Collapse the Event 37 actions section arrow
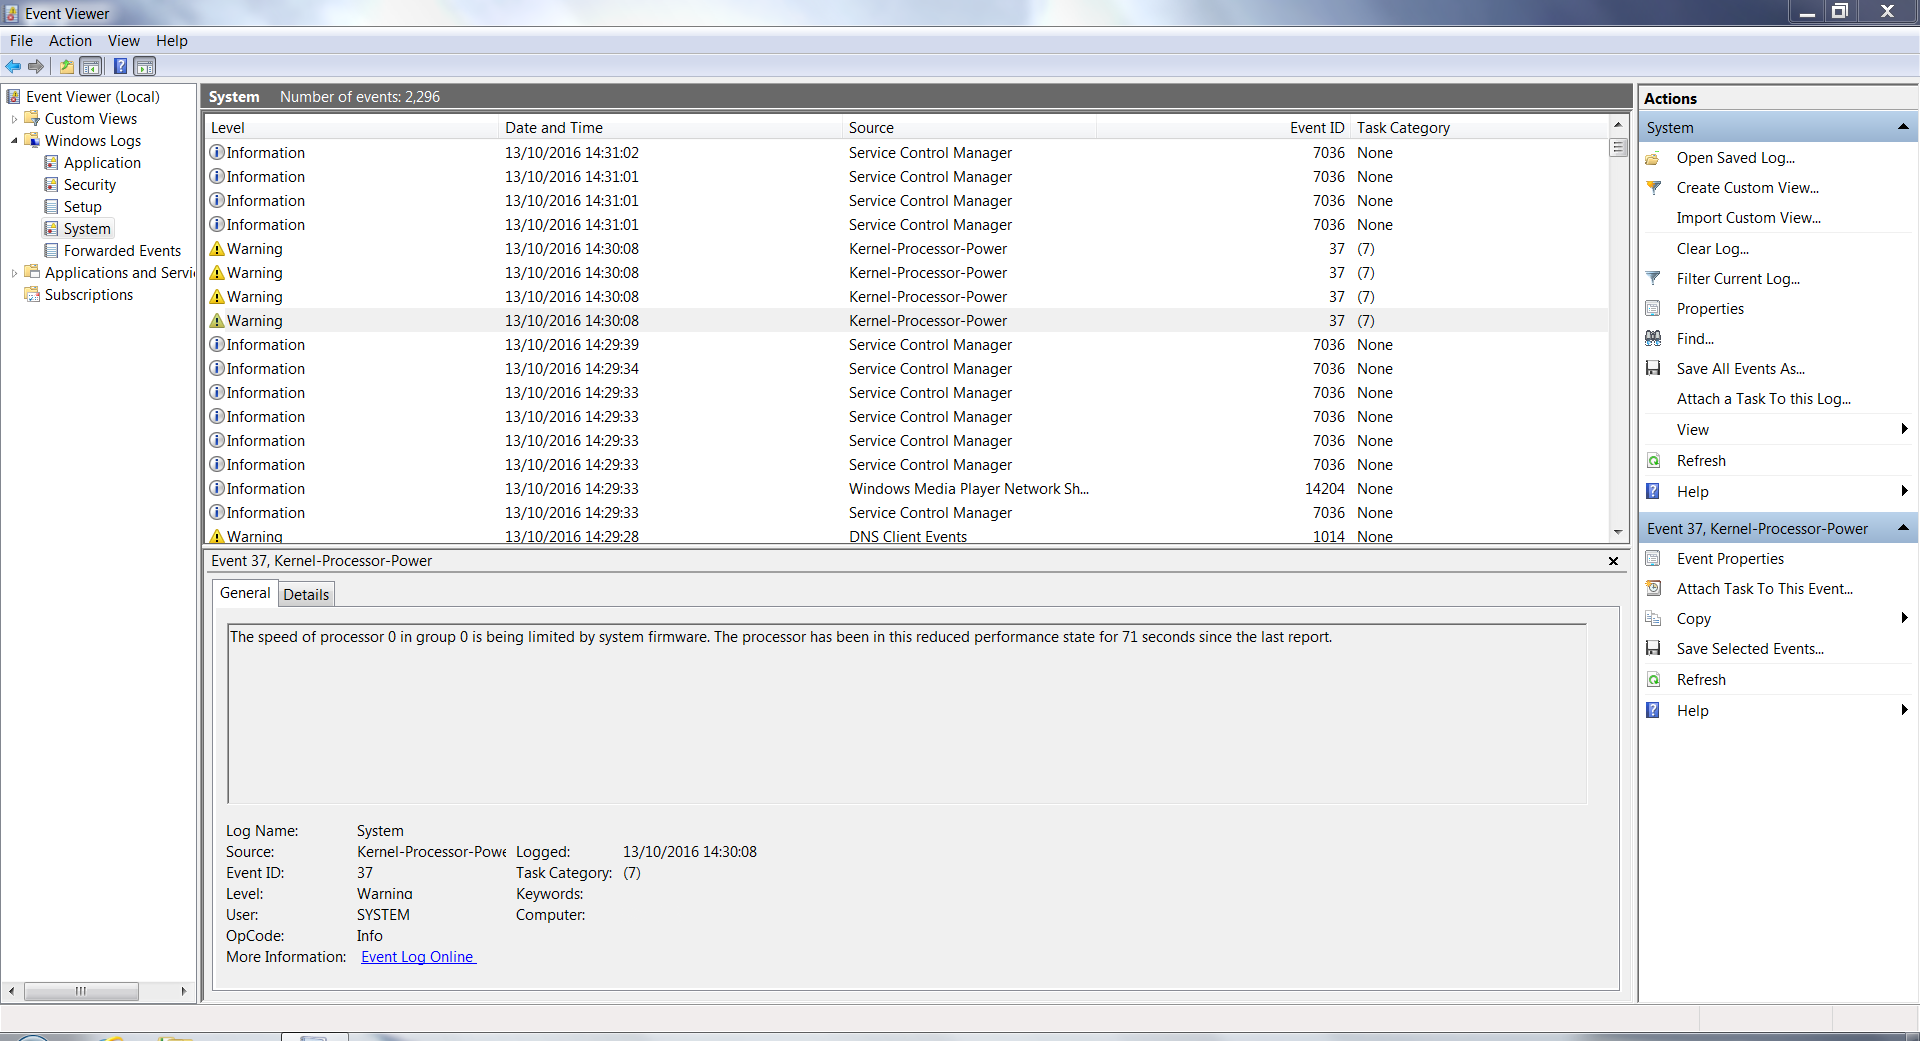Screen dimensions: 1920x1041 pyautogui.click(x=1903, y=528)
